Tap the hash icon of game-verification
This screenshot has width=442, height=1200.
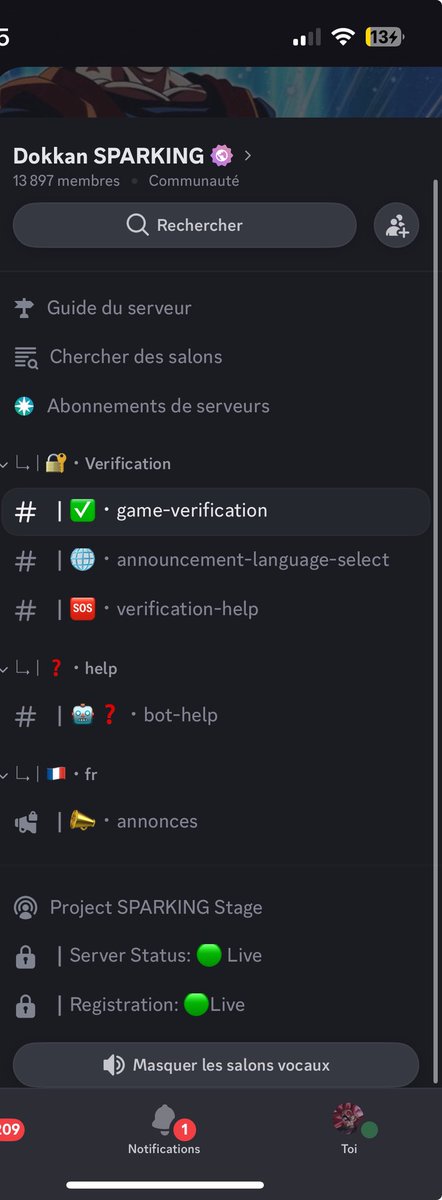click(25, 511)
